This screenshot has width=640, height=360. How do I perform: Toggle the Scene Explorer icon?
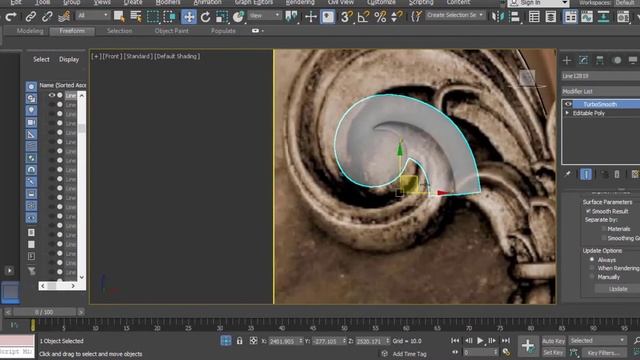click(534, 17)
